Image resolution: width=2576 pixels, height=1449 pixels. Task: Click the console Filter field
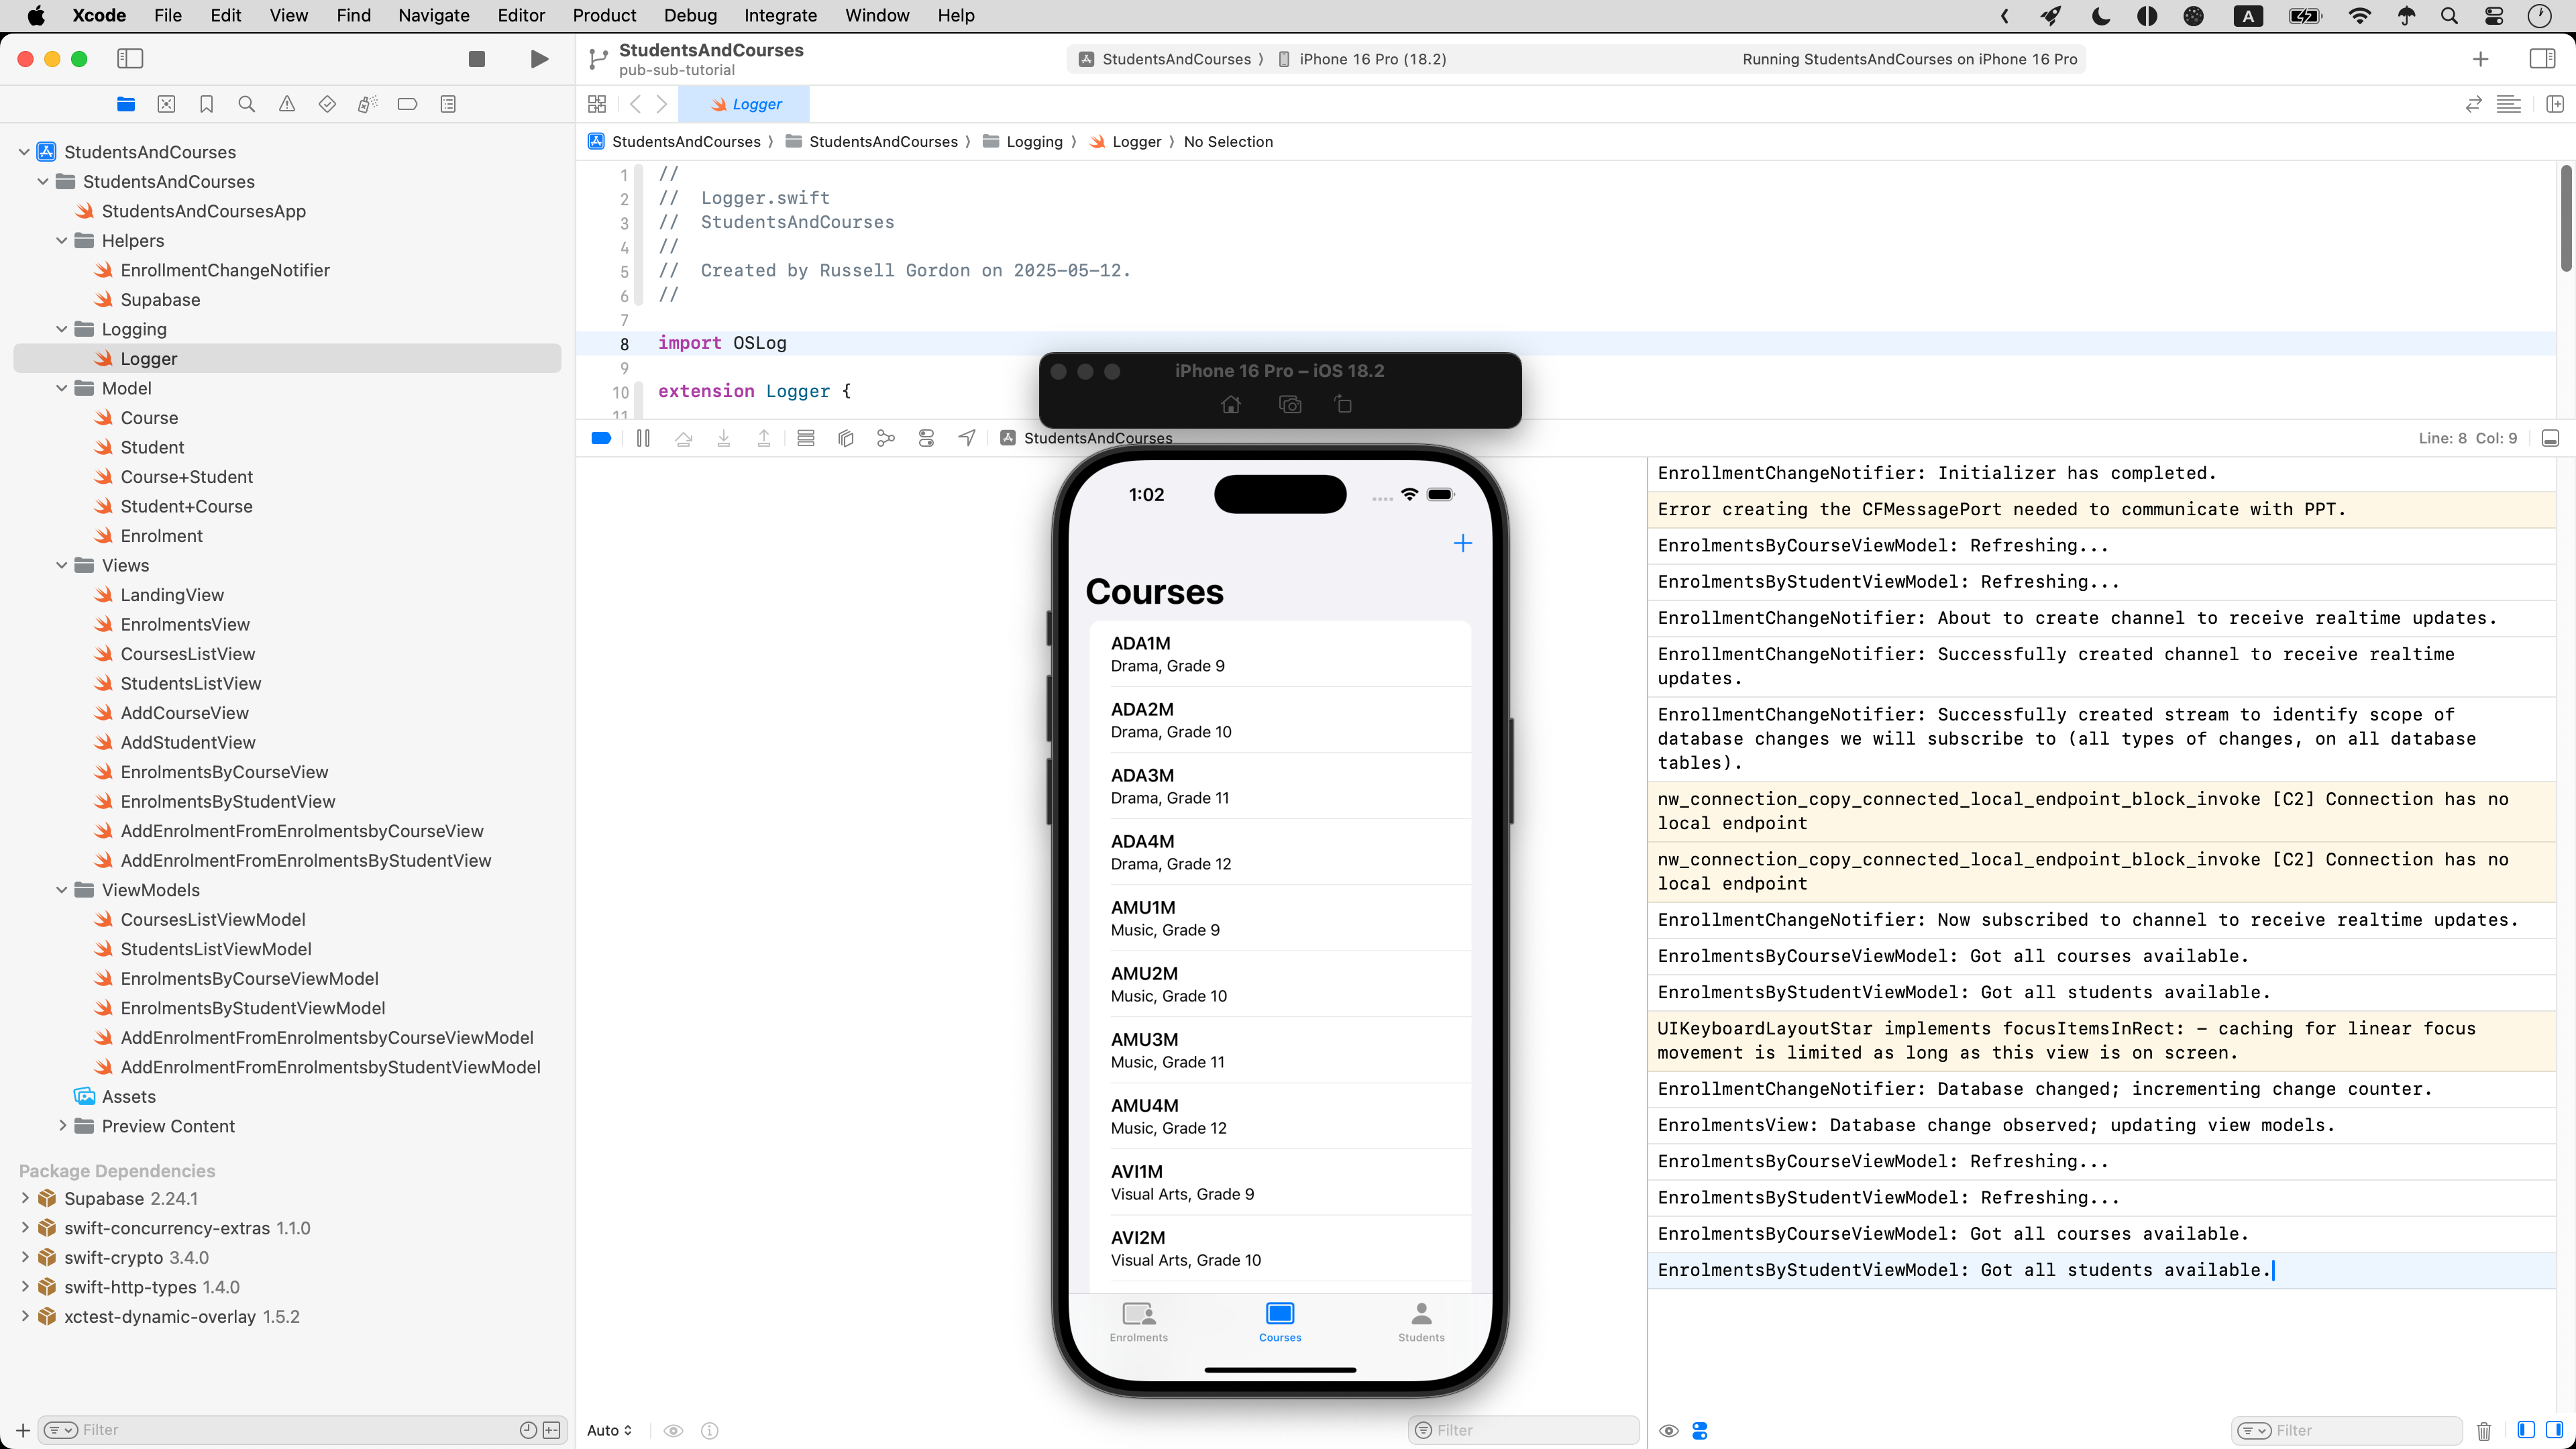(2360, 1431)
